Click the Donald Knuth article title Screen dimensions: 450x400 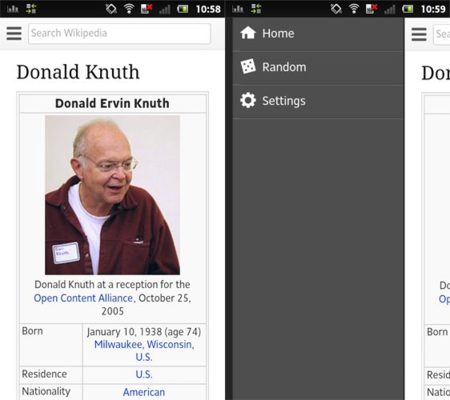coord(78,72)
